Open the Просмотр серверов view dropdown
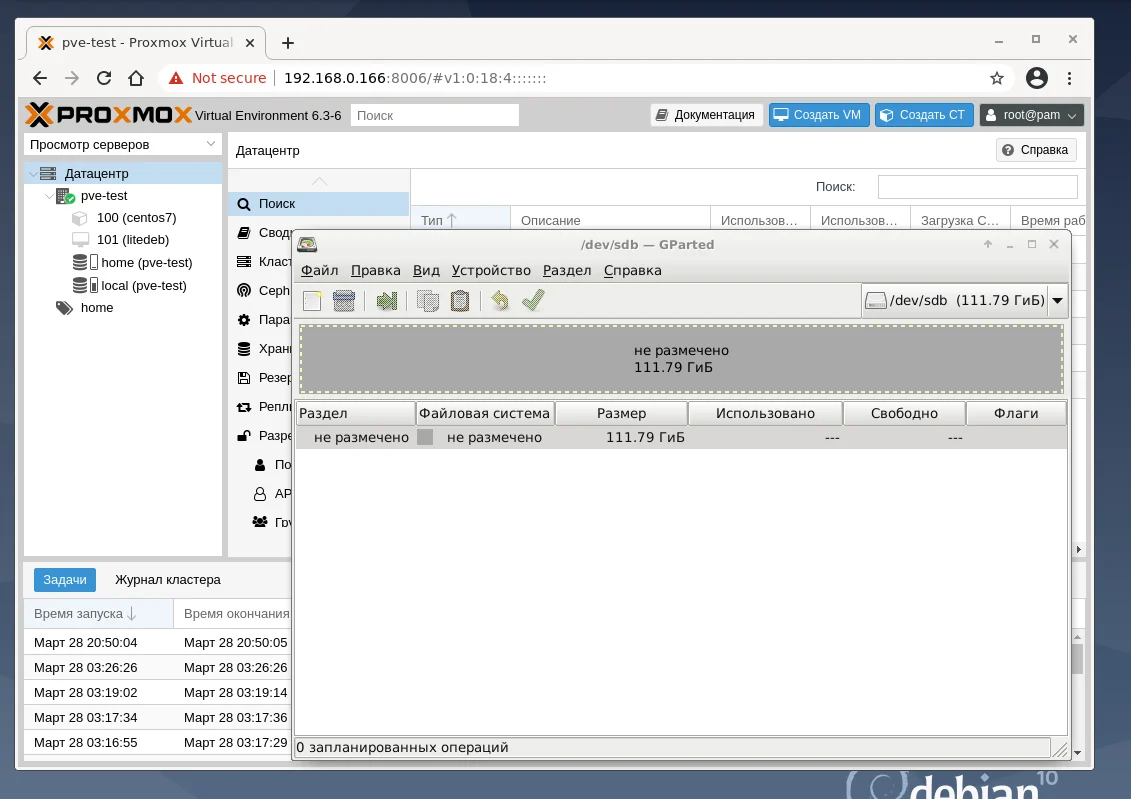 123,144
